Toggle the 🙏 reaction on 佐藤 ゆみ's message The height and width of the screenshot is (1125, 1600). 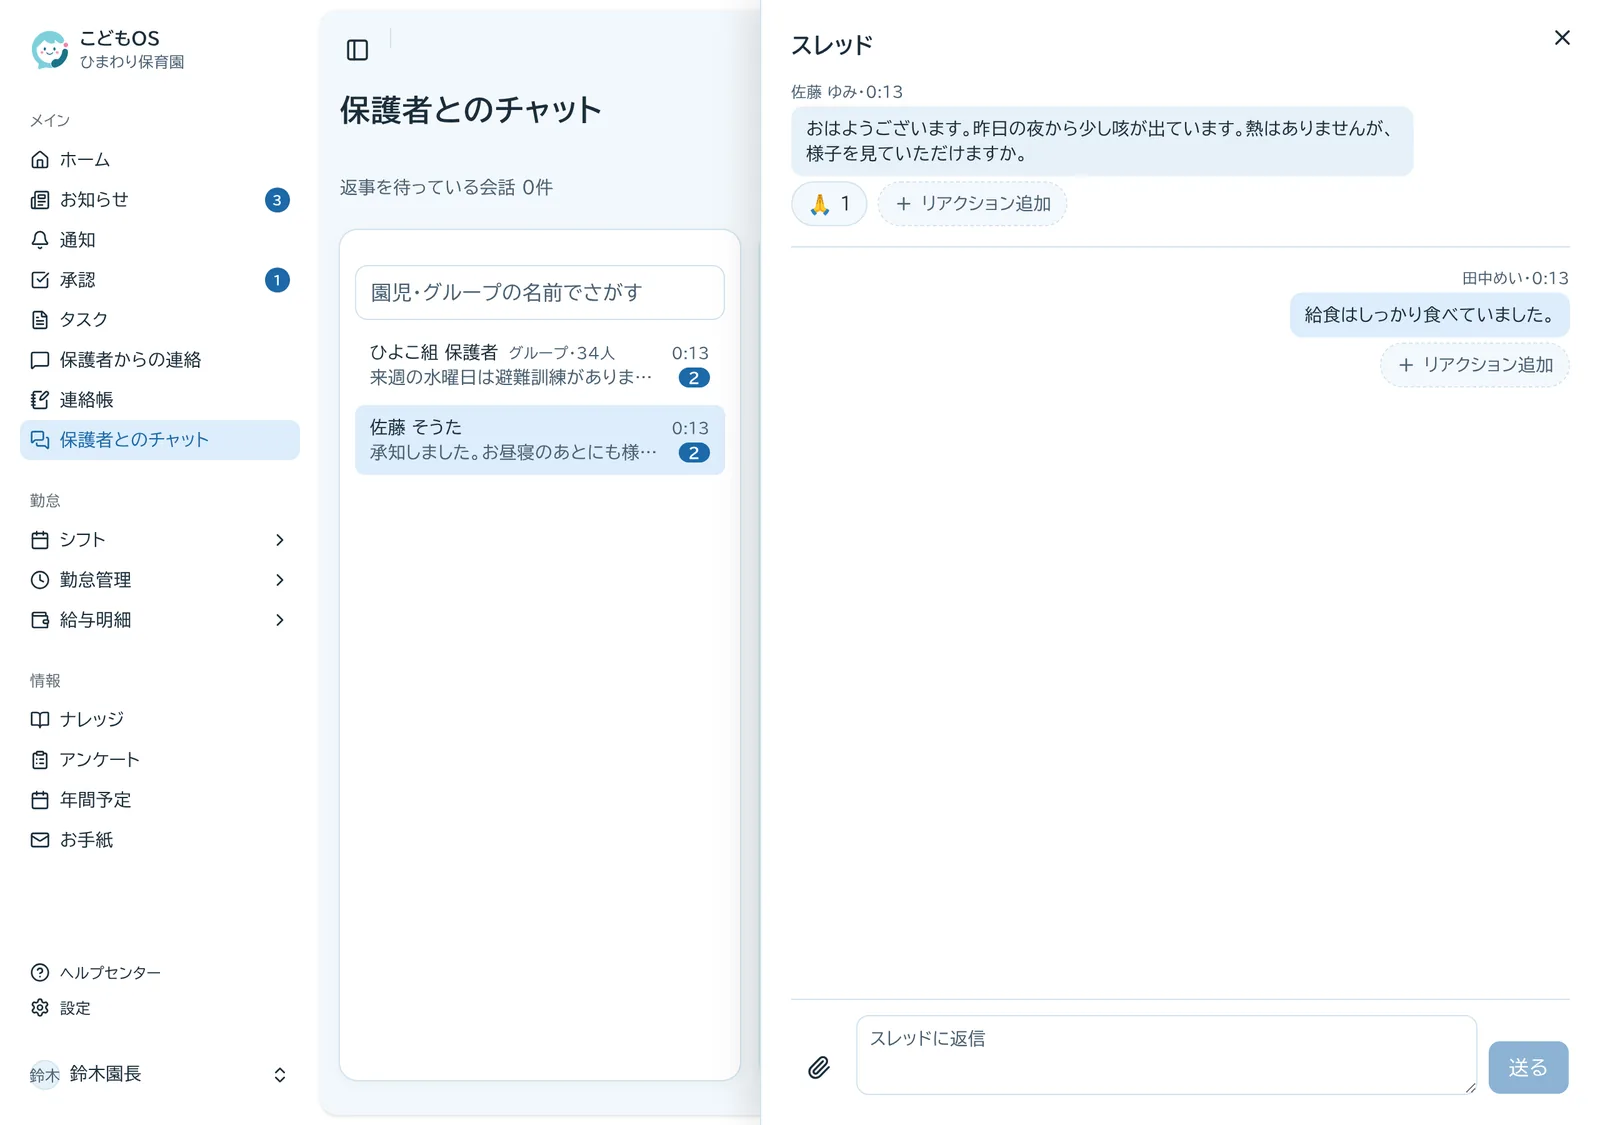coord(829,204)
